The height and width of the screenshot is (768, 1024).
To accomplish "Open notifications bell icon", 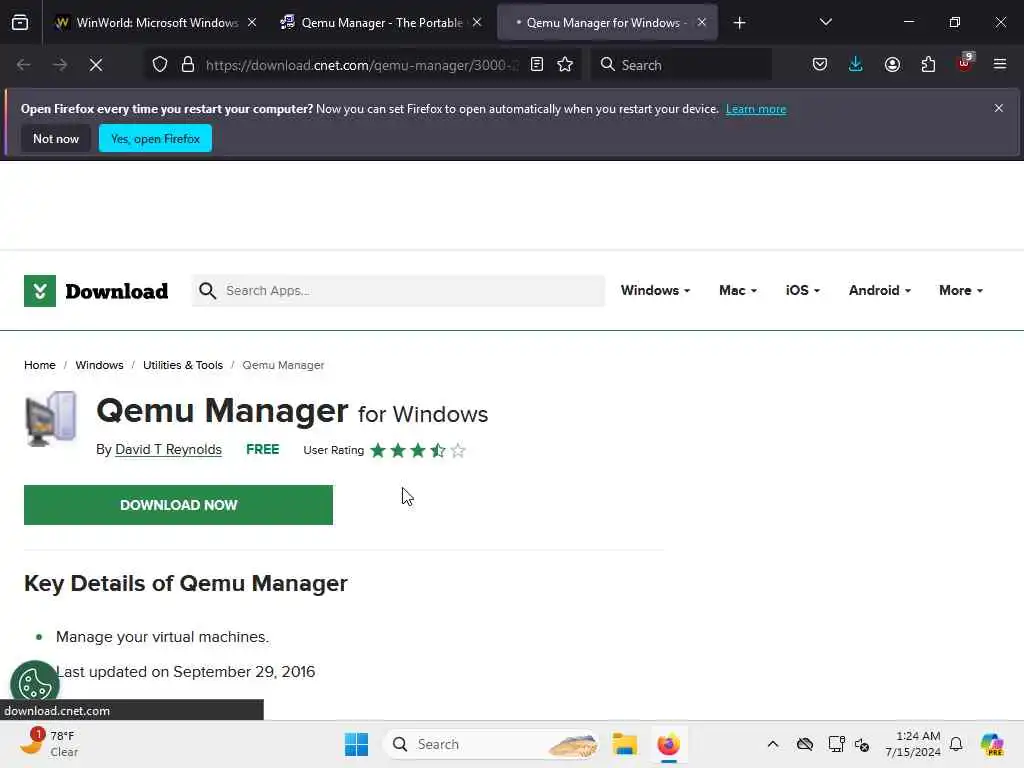I will click(956, 744).
